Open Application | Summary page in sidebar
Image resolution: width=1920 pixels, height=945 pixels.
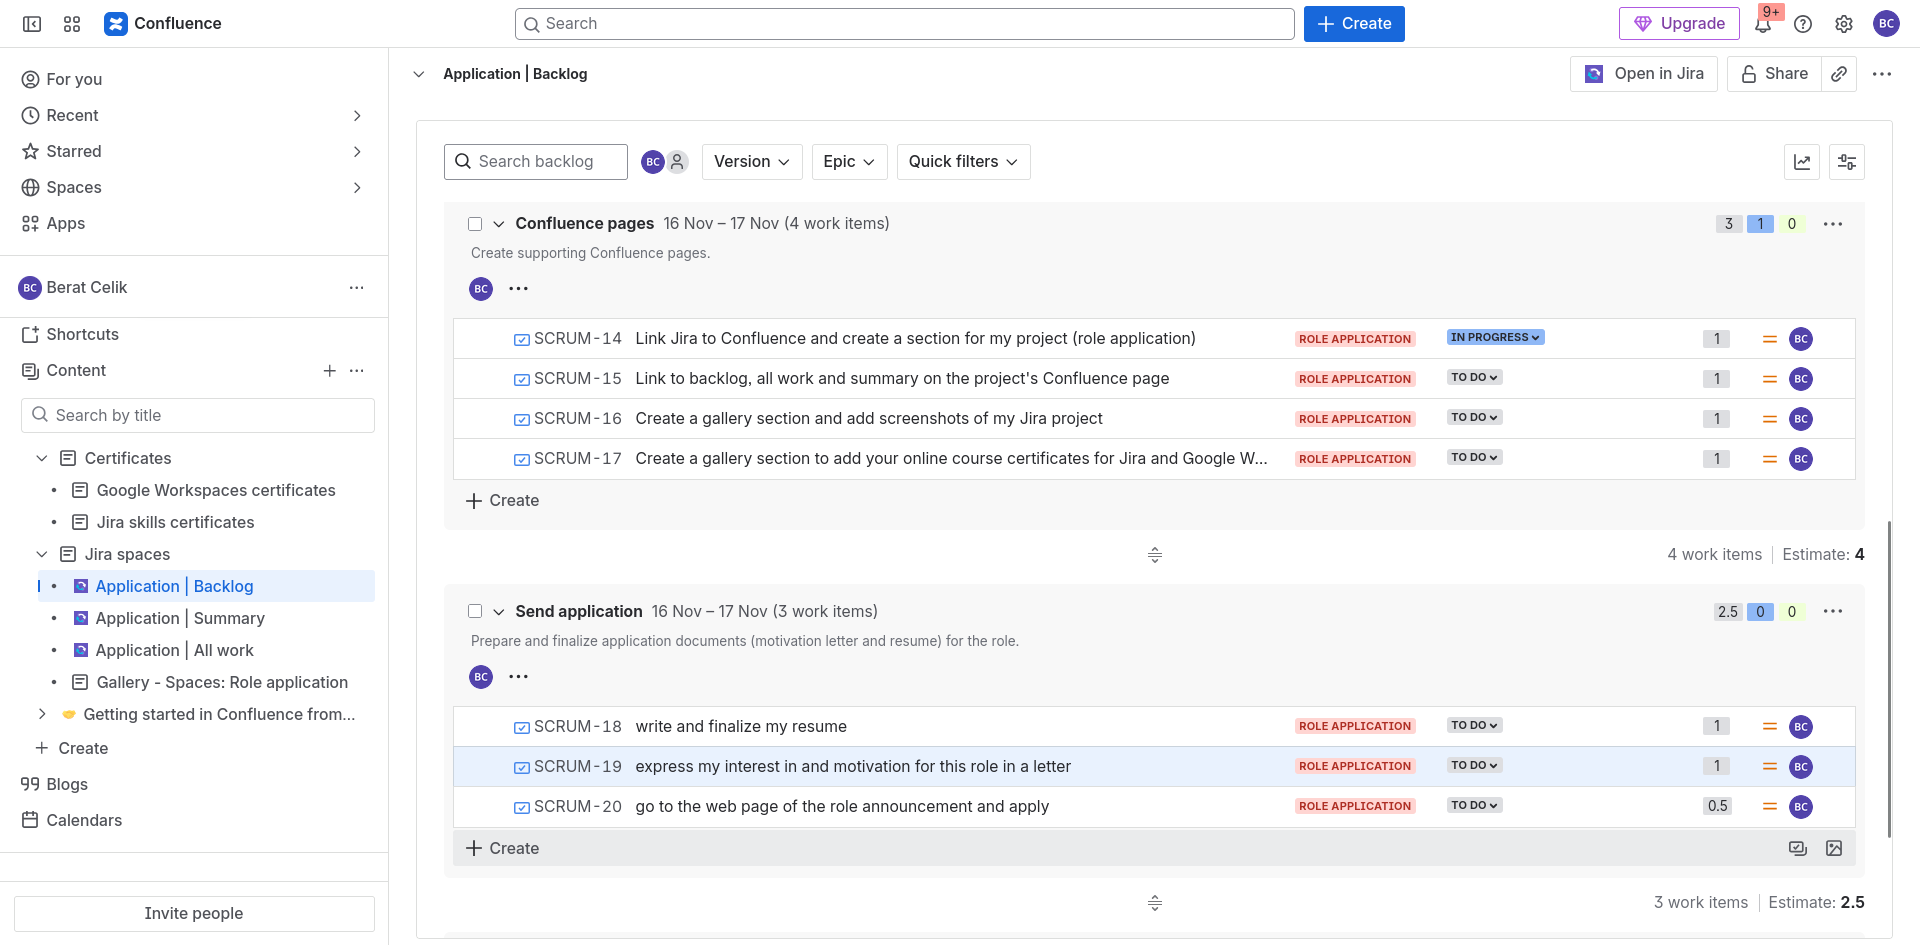point(180,618)
